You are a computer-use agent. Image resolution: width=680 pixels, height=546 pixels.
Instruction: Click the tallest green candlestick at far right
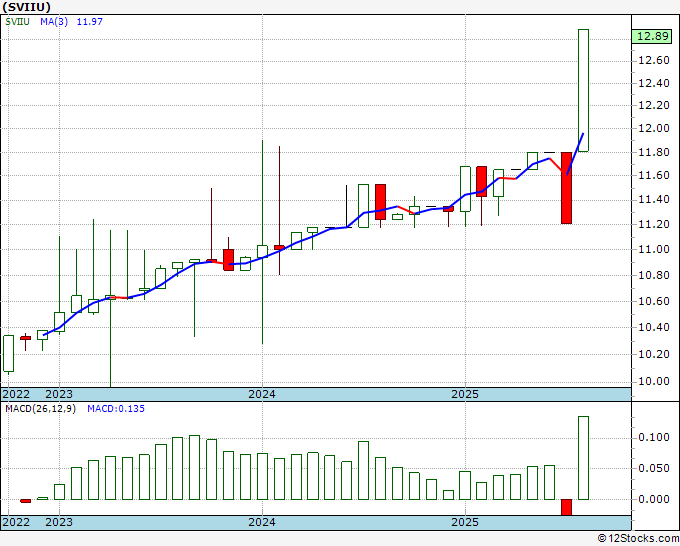coord(583,90)
